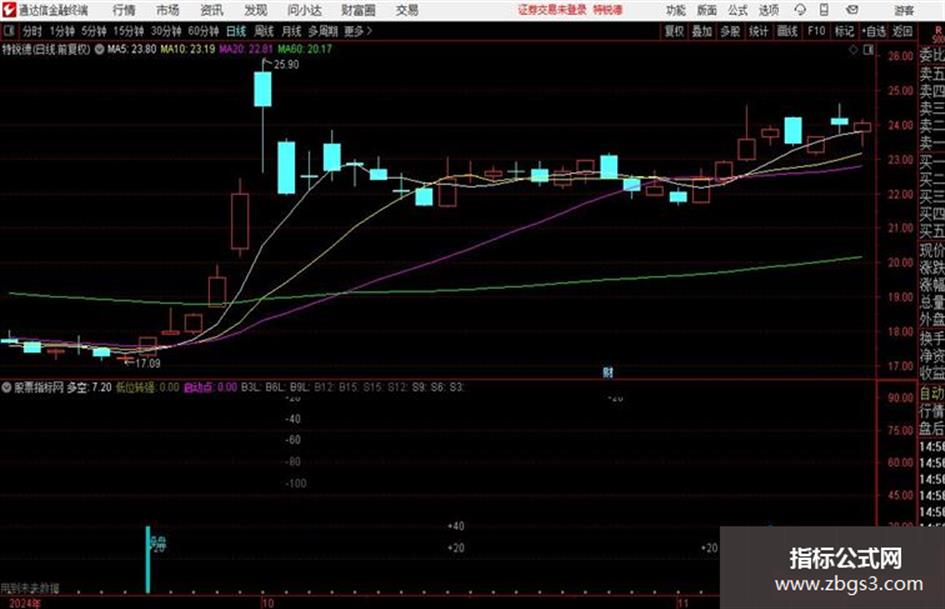This screenshot has width=945, height=609.
Task: Open the mobile phone icon in top bar
Action: [x=824, y=10]
